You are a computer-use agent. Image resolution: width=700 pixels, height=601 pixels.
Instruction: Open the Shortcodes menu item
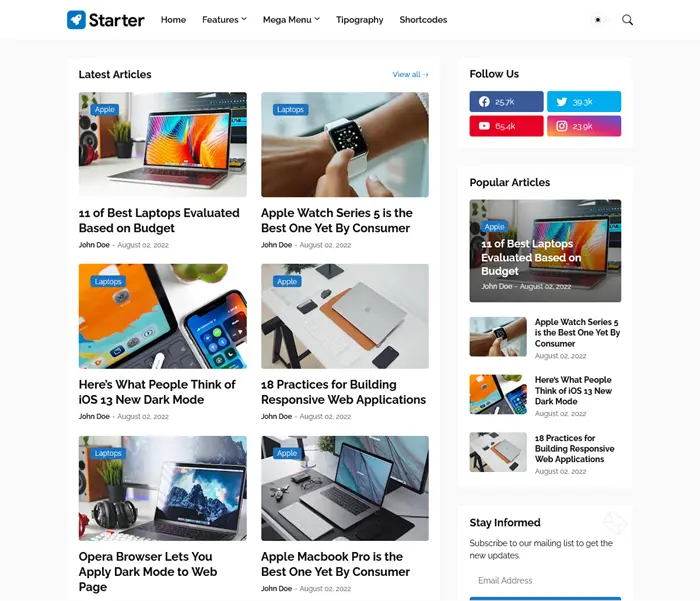[x=423, y=20]
